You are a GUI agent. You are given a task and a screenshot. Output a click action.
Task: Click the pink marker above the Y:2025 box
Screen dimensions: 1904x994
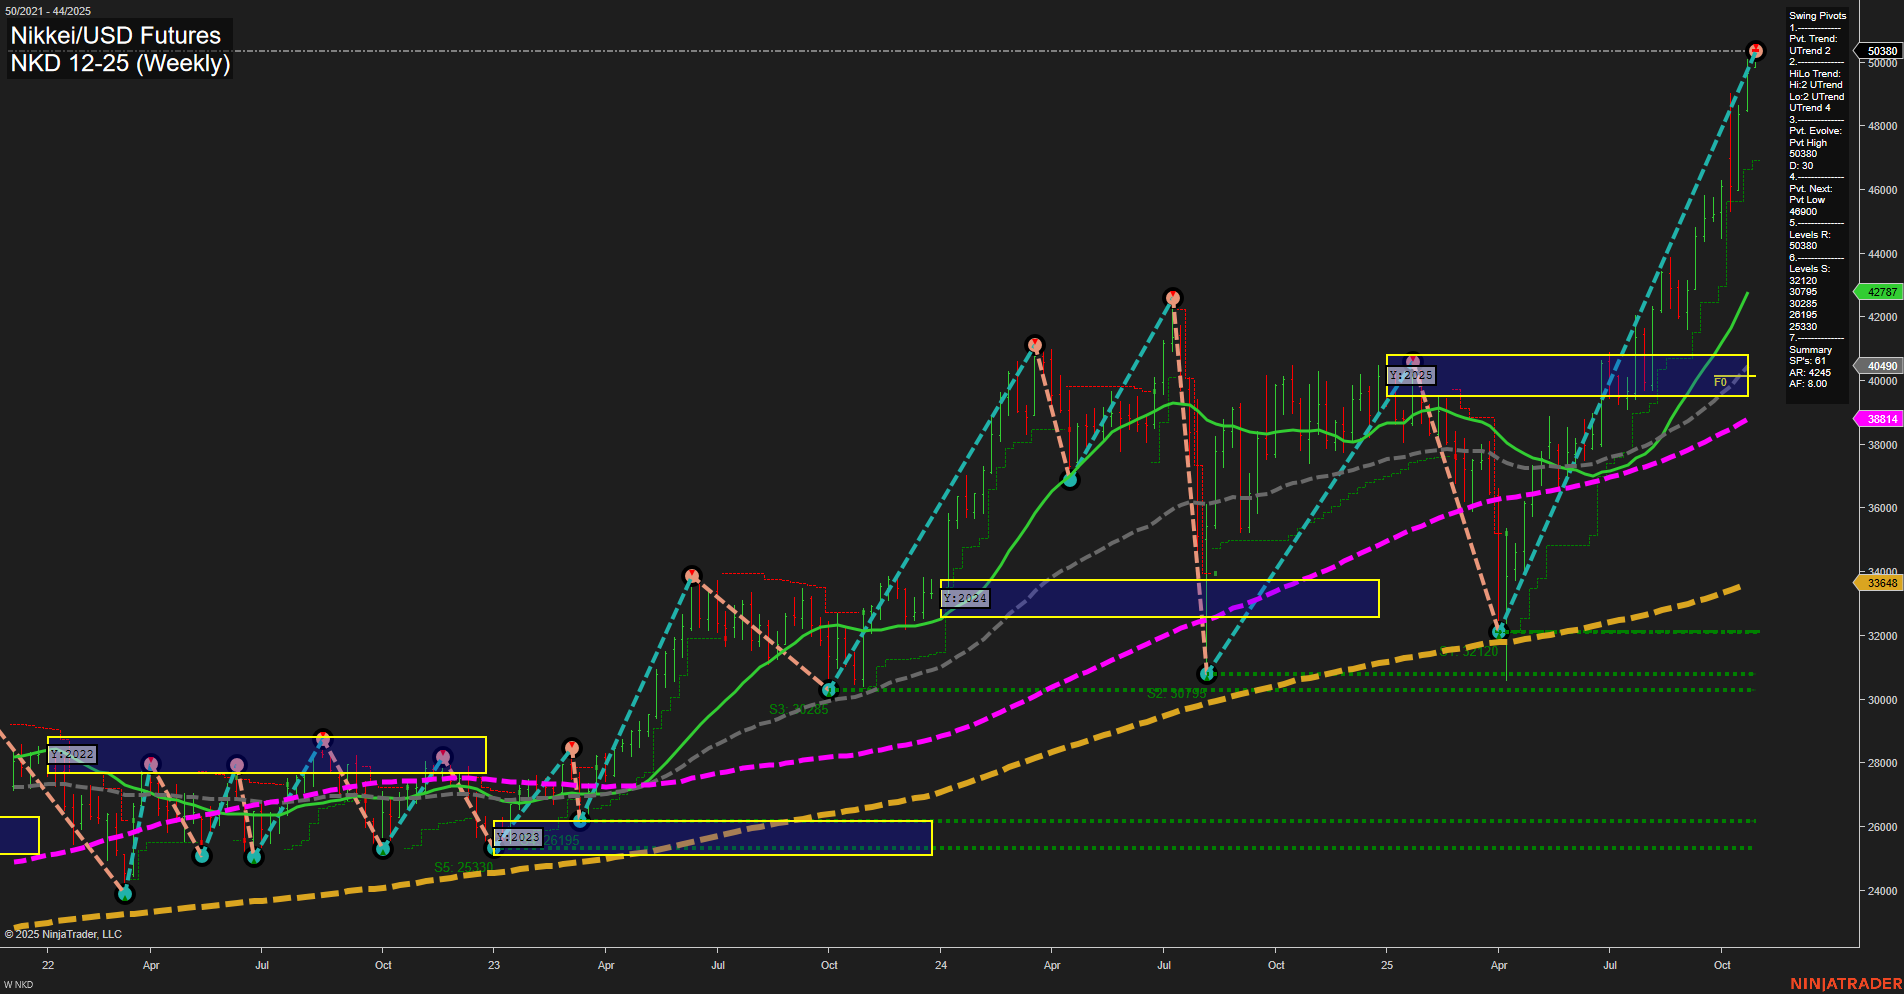point(1412,362)
